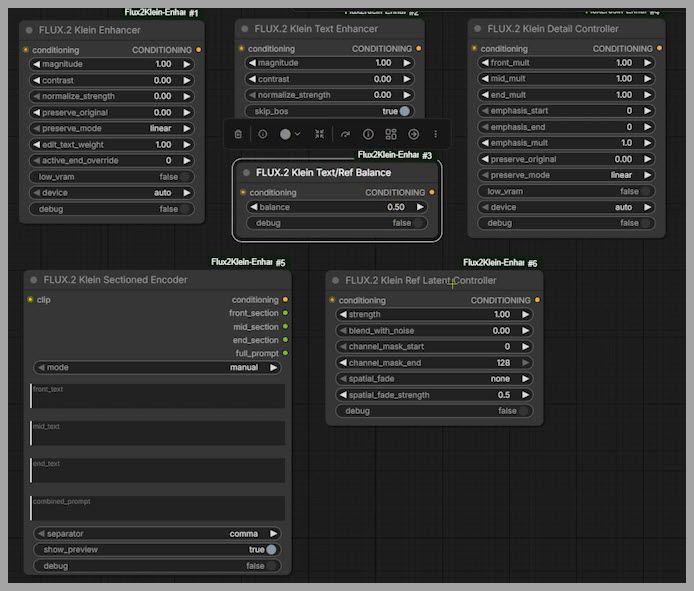Click the combined_prompt text area
Viewport: 694px width, 591px height.
click(157, 509)
